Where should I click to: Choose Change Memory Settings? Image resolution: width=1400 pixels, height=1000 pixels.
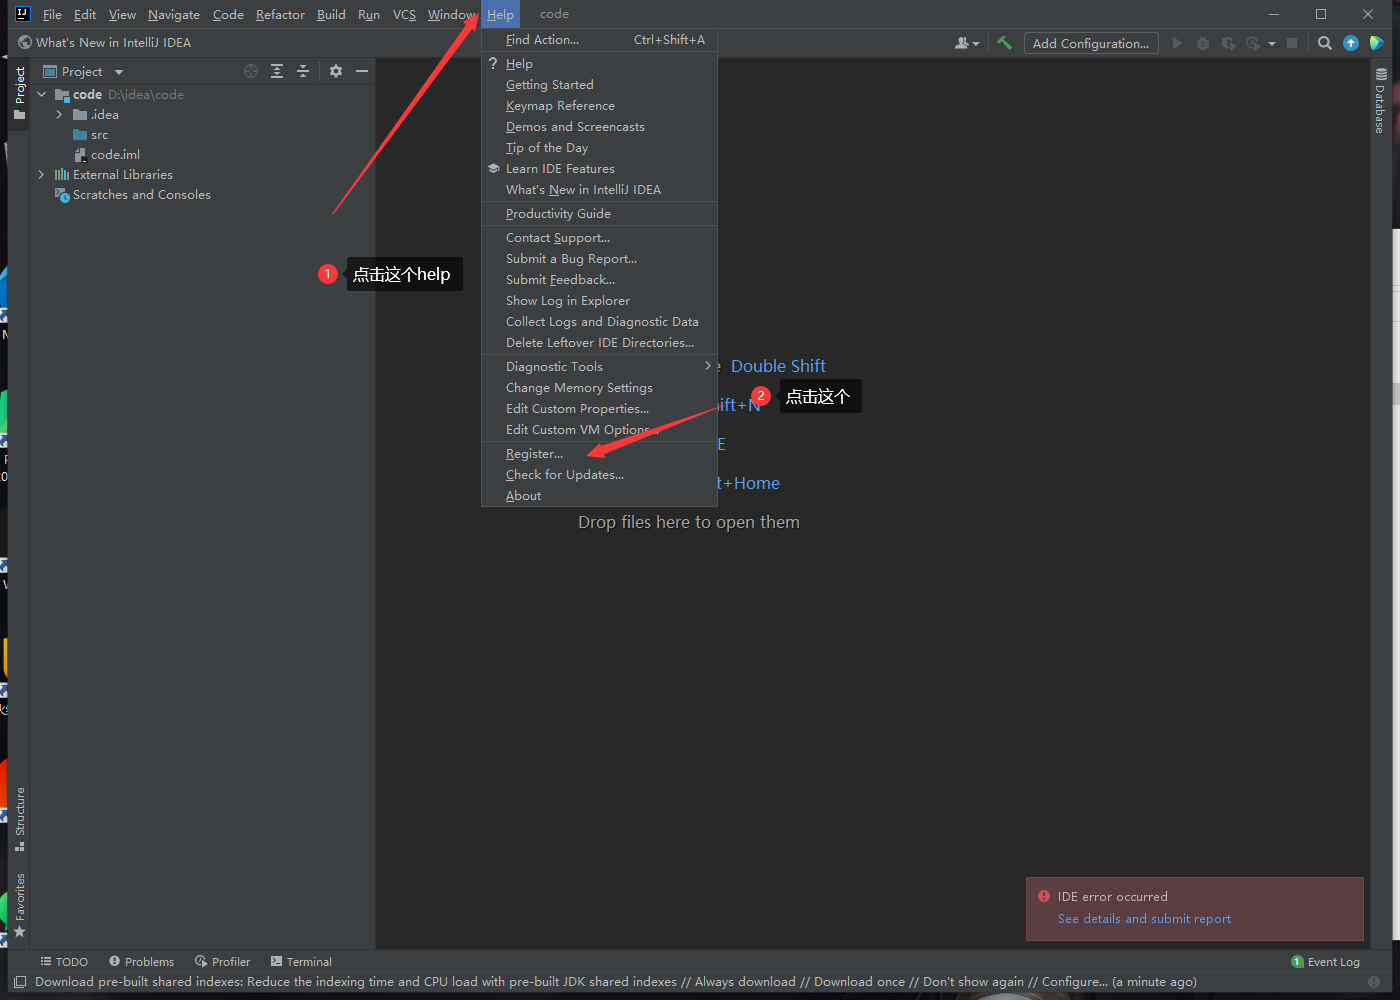tap(599, 388)
